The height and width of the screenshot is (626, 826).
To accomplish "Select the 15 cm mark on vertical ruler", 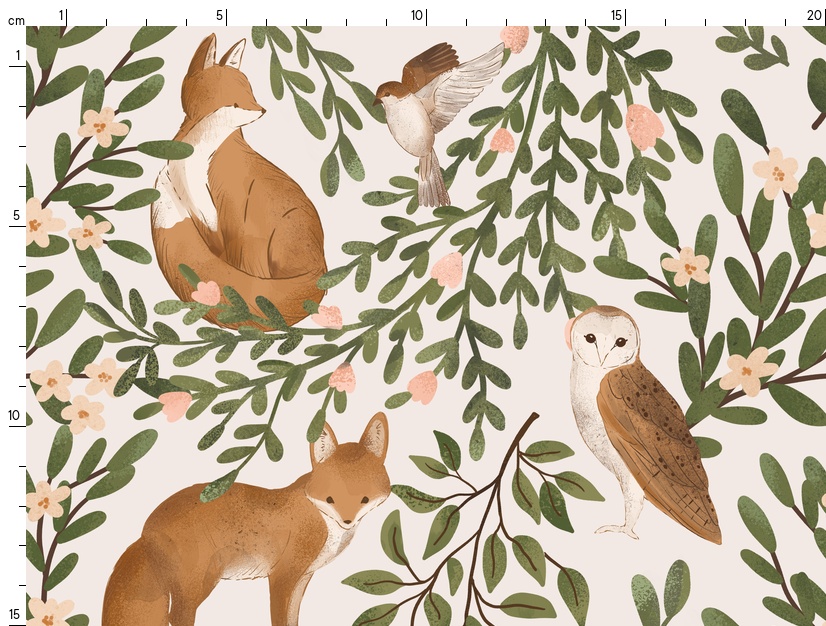I will pyautogui.click(x=15, y=614).
